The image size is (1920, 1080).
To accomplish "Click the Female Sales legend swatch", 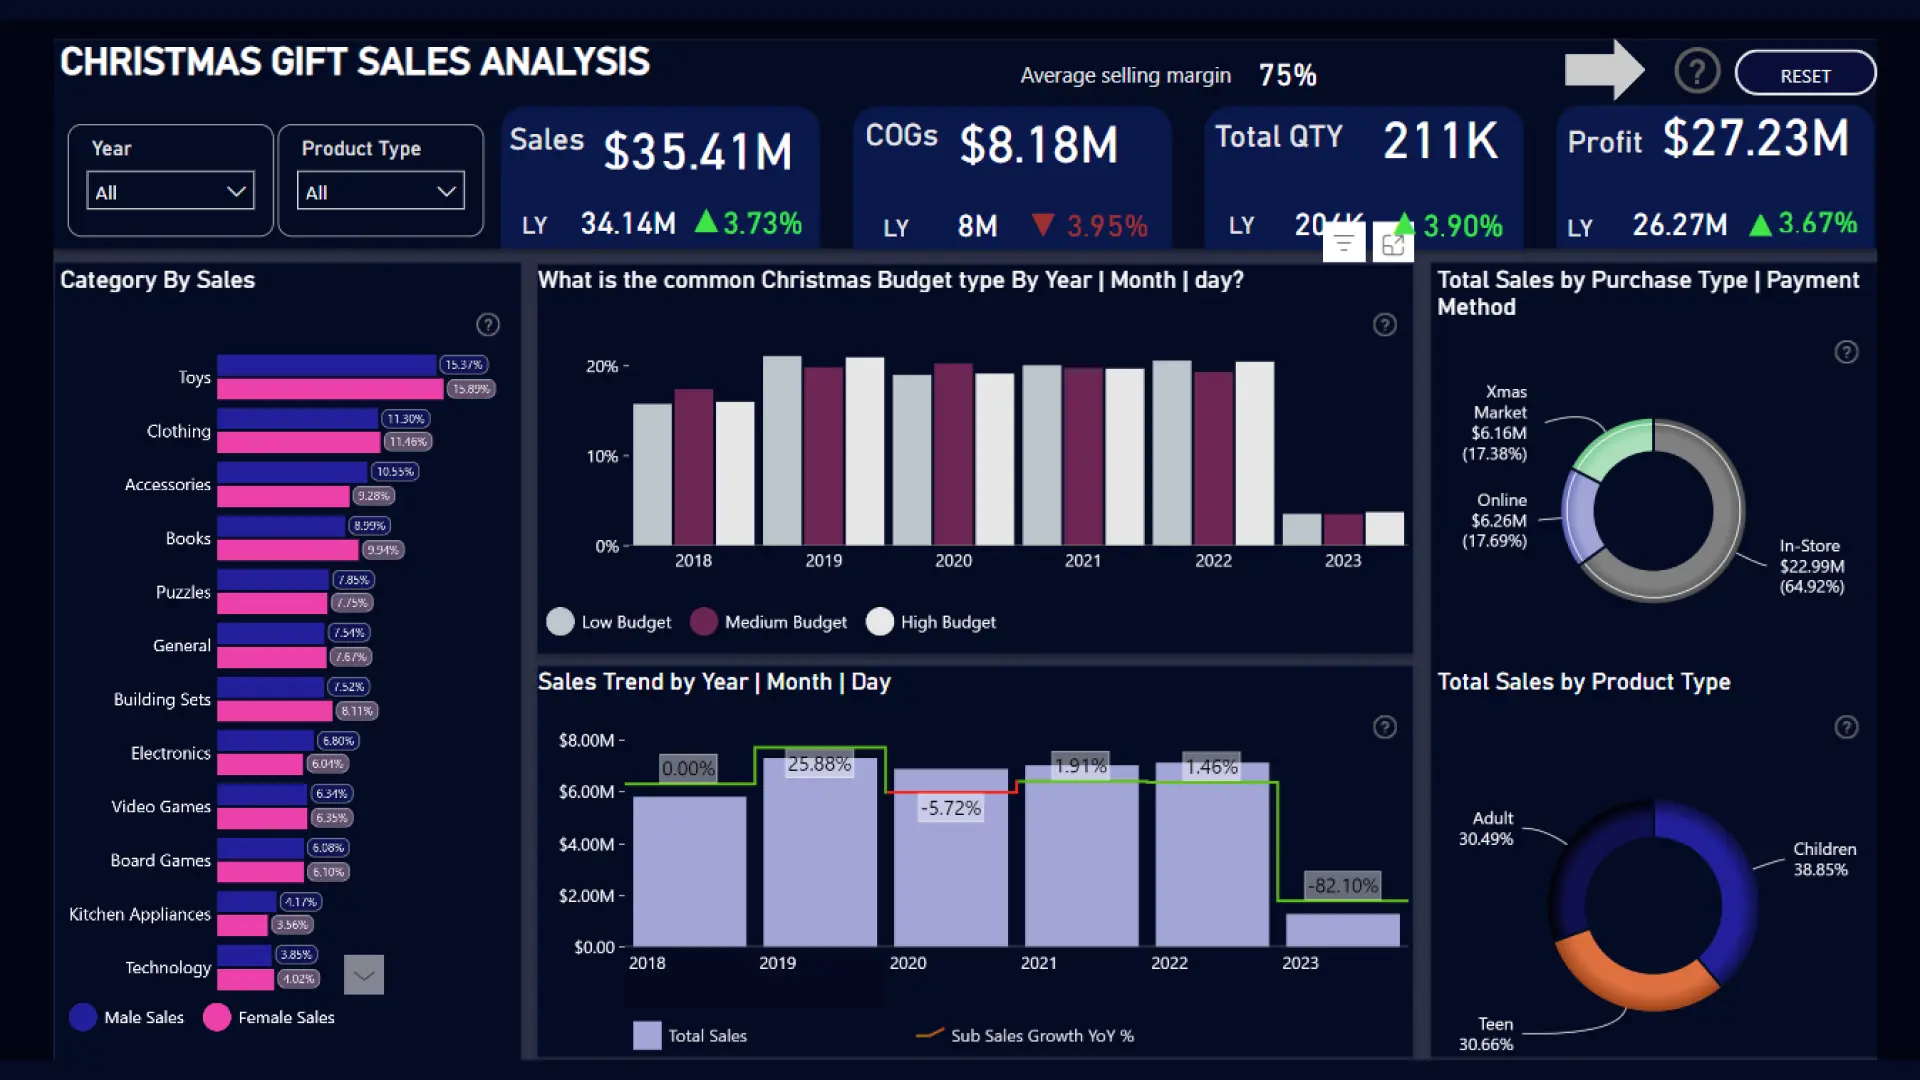I will [x=217, y=1017].
